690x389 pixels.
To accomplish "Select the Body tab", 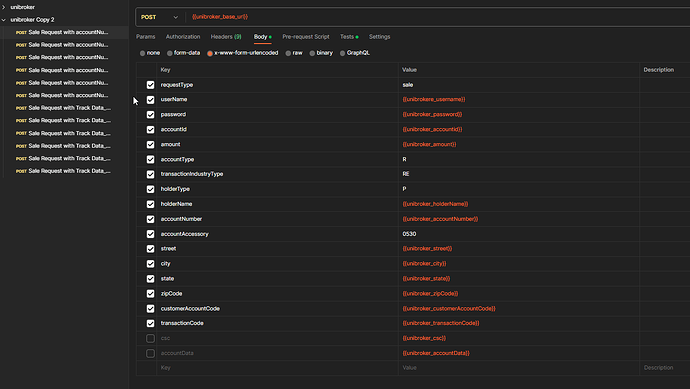I will (x=262, y=37).
